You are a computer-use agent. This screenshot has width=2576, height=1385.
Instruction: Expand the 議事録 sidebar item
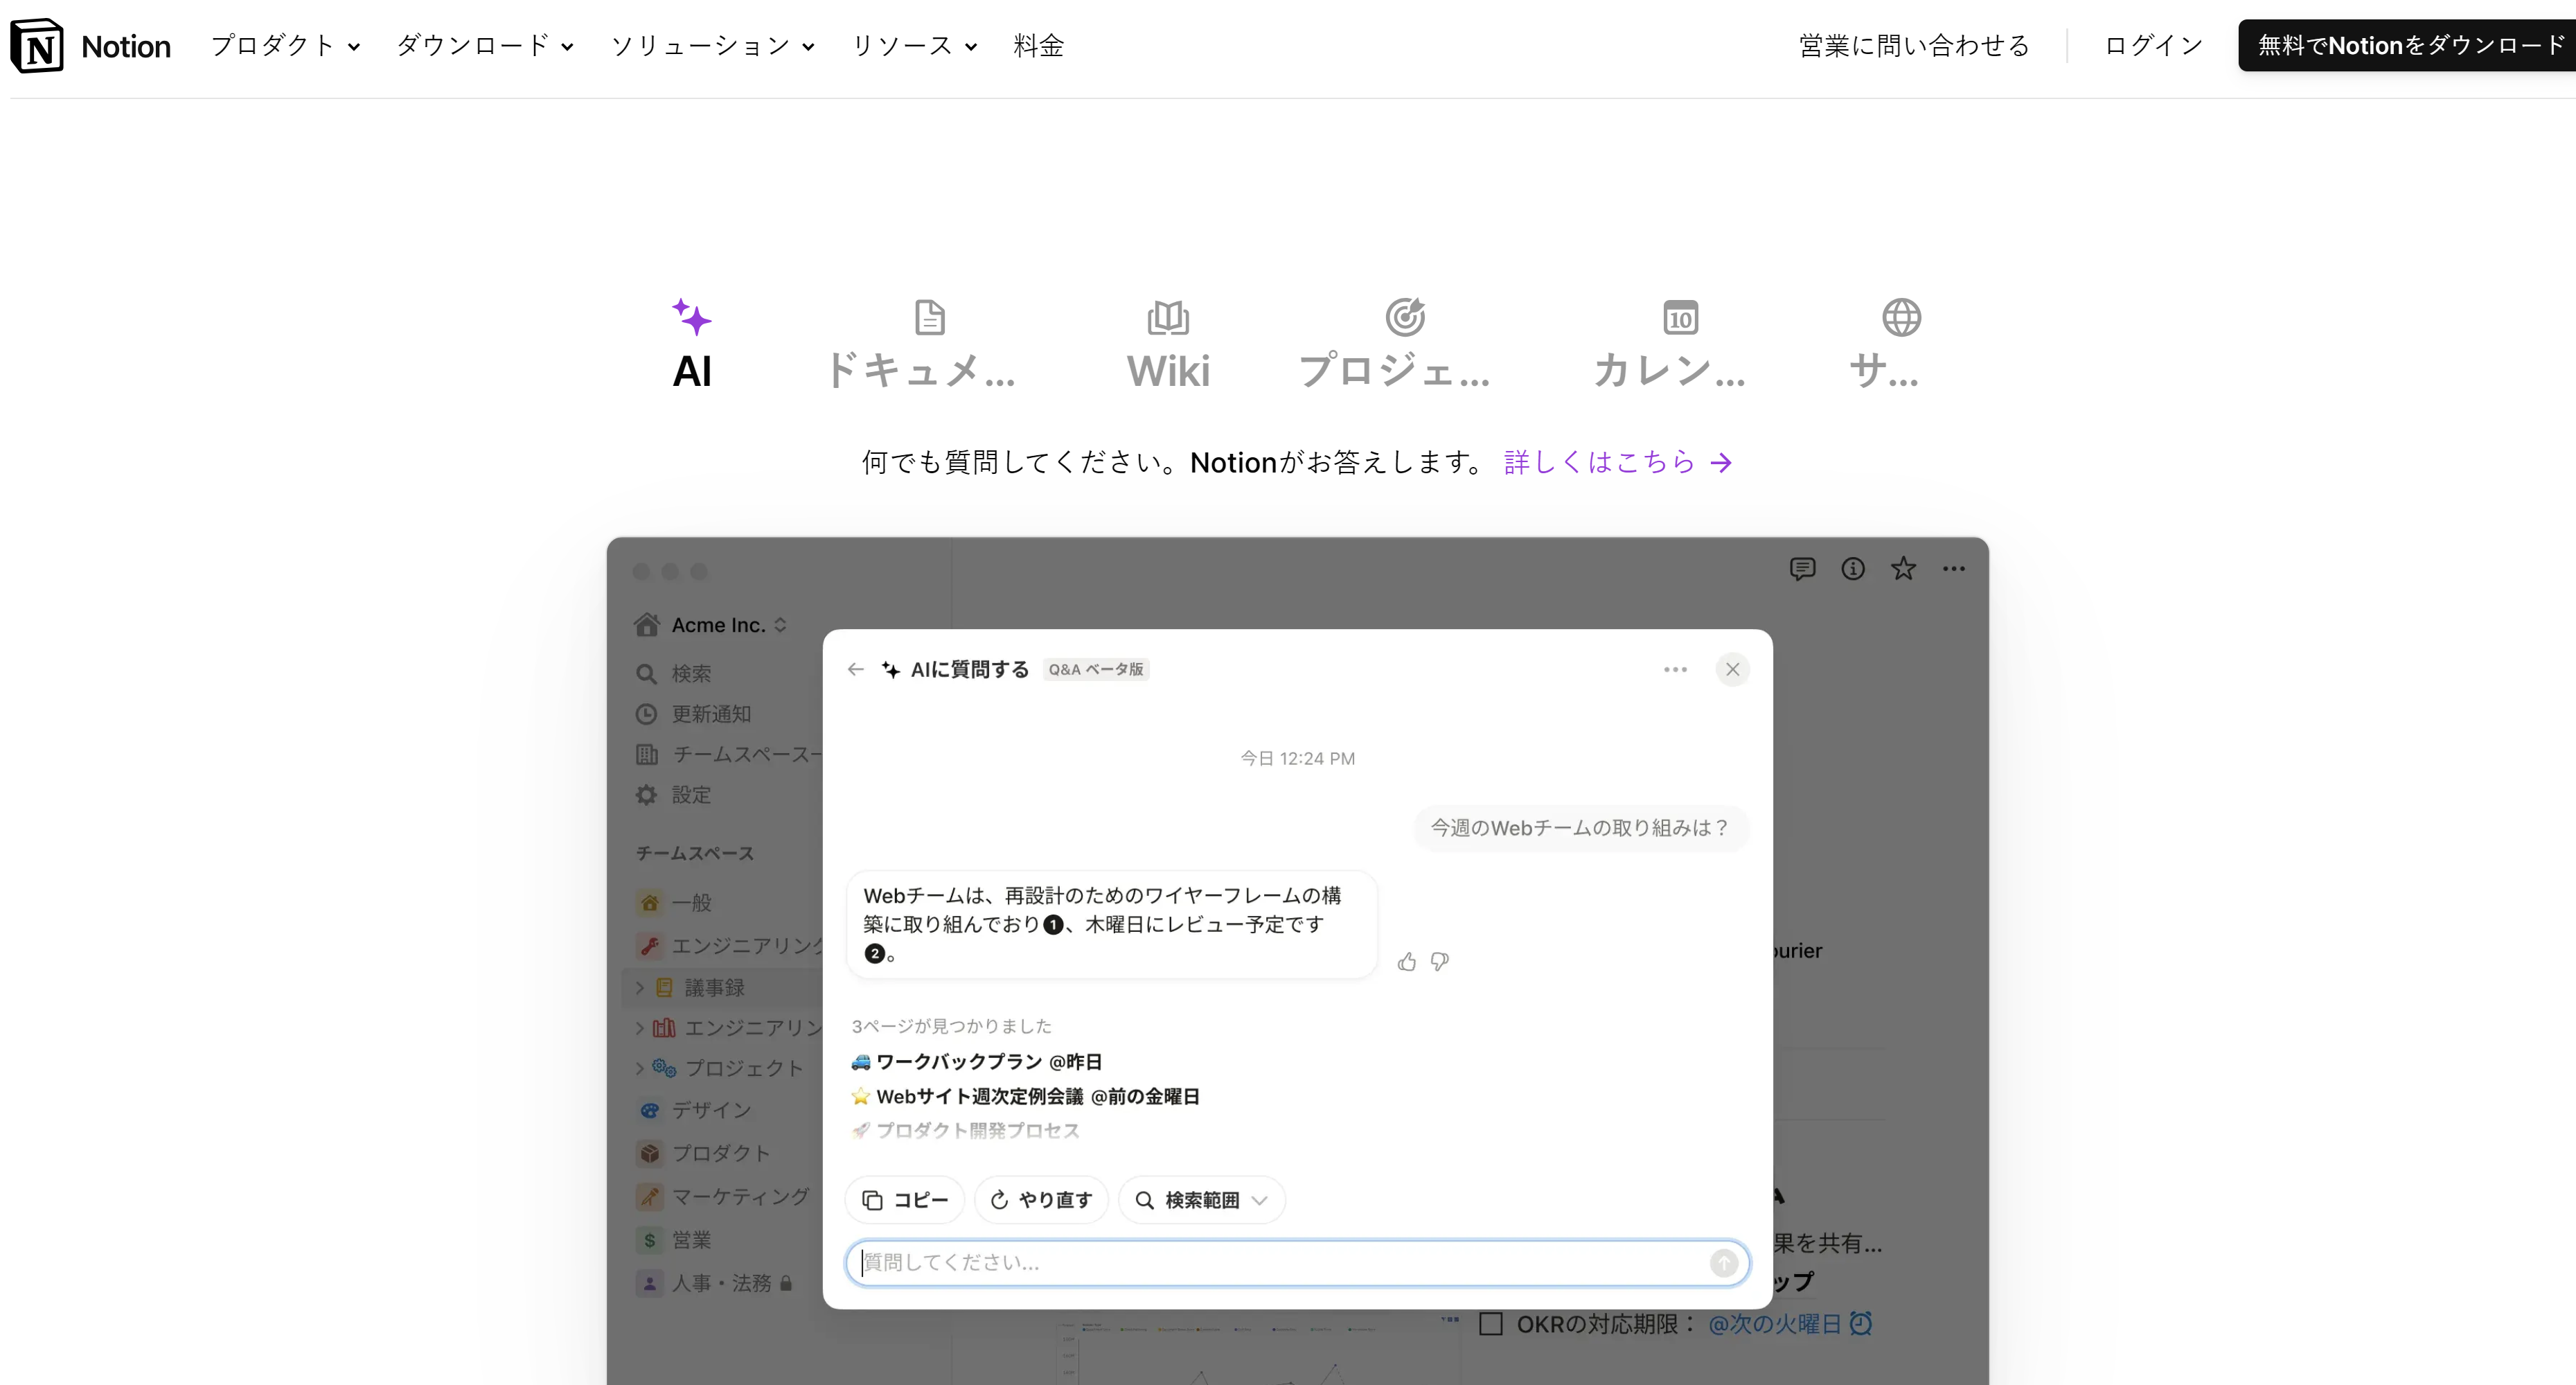(x=640, y=988)
